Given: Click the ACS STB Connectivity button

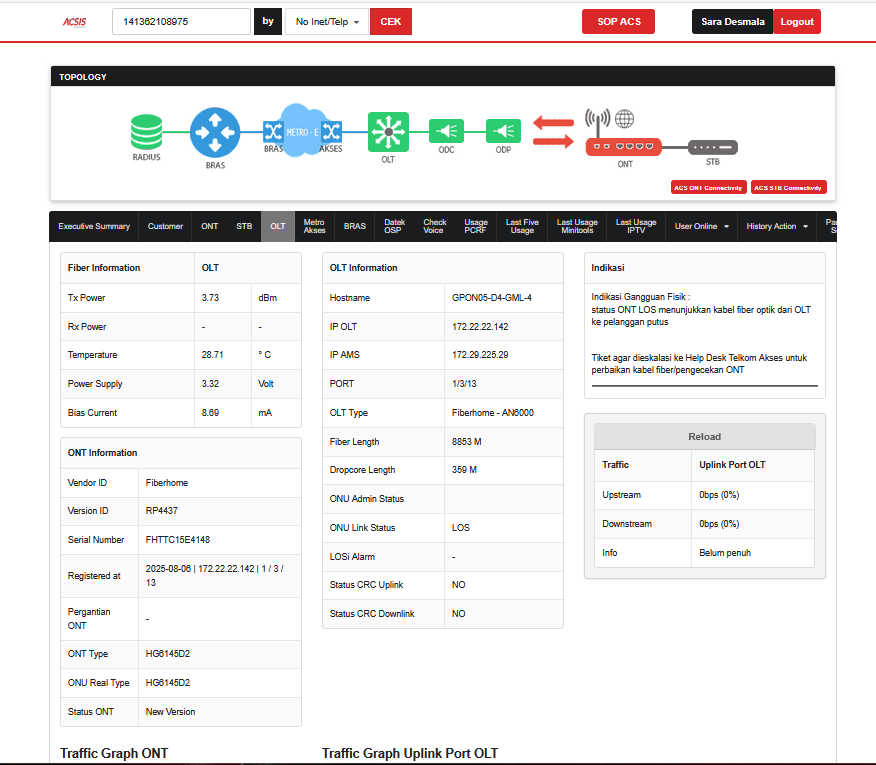Looking at the screenshot, I should 788,188.
